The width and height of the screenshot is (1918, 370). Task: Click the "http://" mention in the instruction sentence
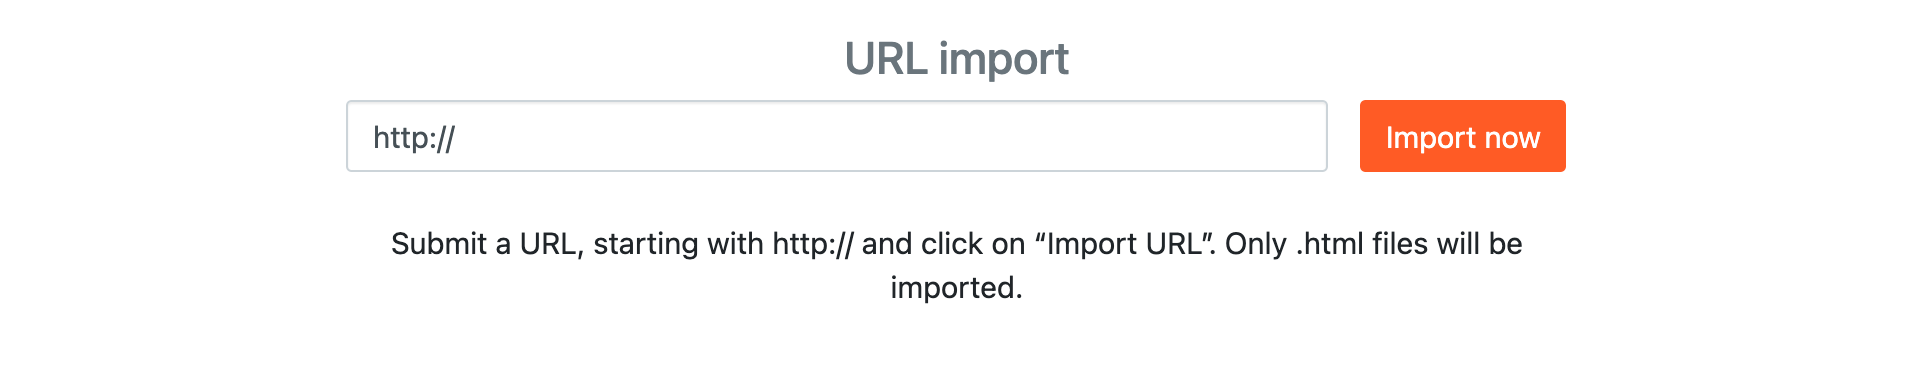click(x=813, y=244)
